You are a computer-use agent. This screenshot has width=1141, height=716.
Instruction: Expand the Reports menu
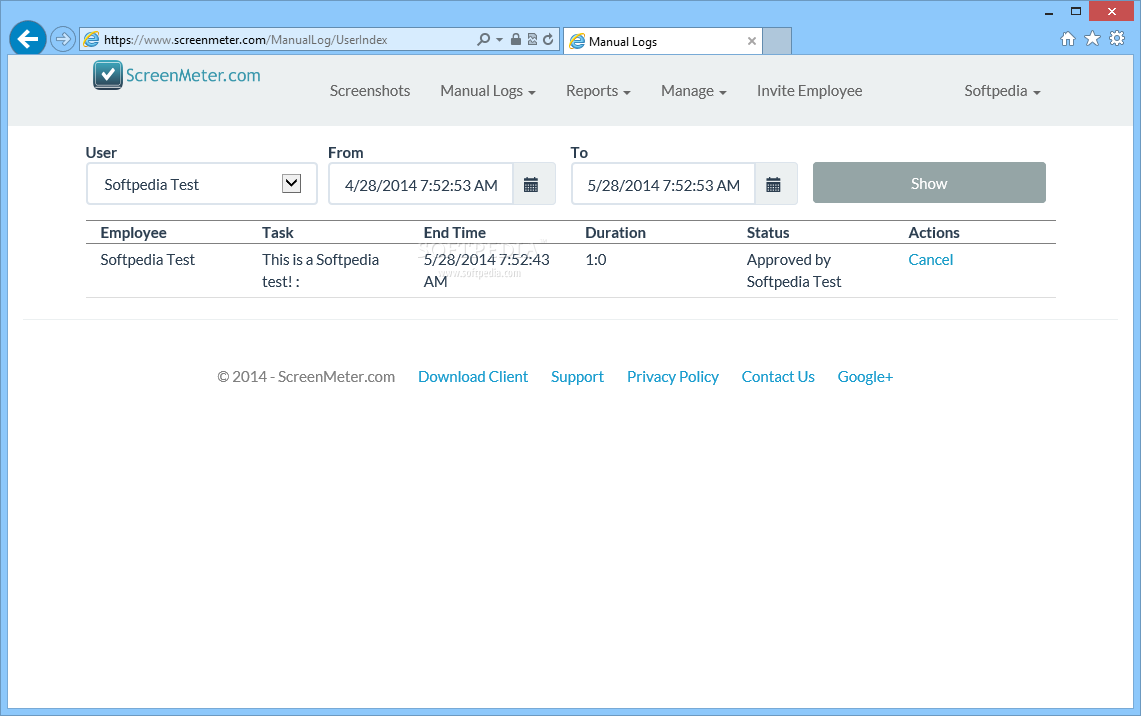click(598, 91)
